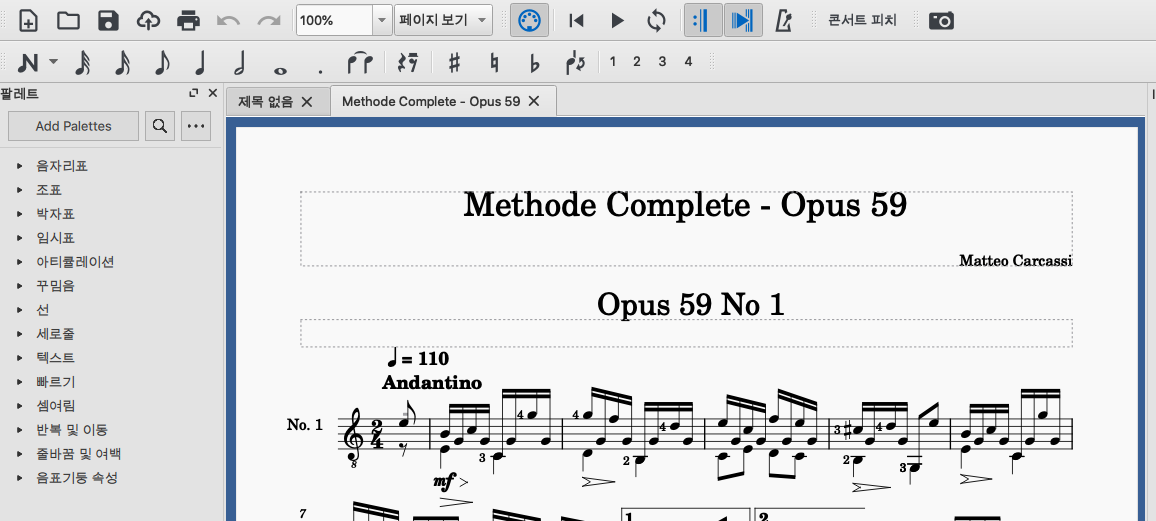The width and height of the screenshot is (1156, 521).
Task: Apply sharp accidental
Action: [x=455, y=63]
